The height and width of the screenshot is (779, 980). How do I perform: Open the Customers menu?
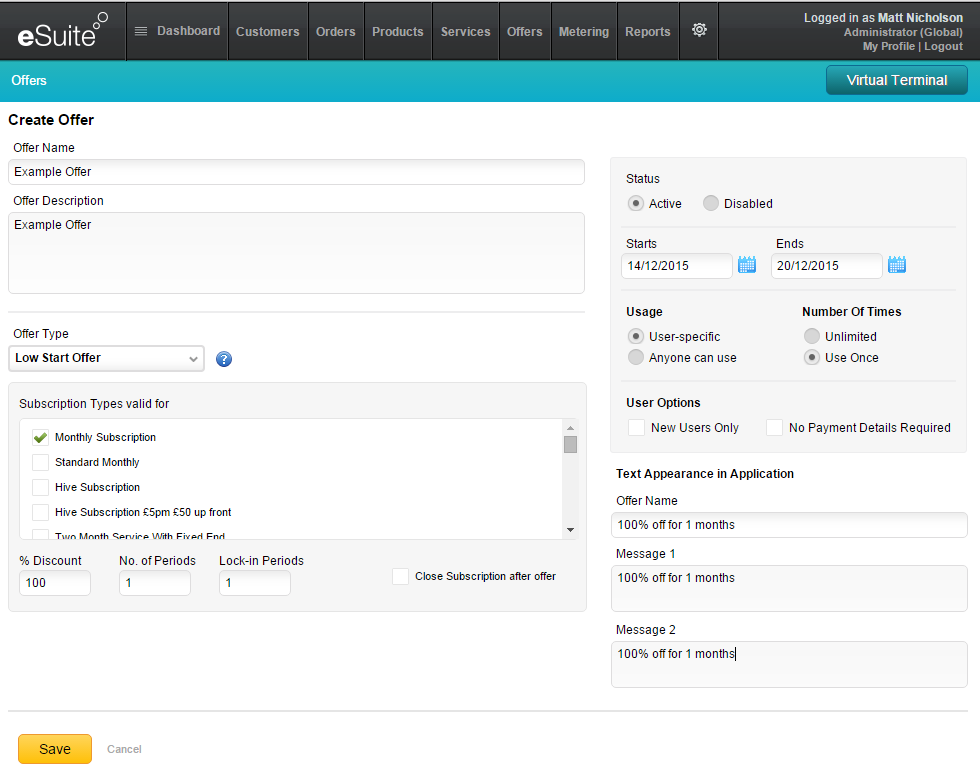point(267,31)
